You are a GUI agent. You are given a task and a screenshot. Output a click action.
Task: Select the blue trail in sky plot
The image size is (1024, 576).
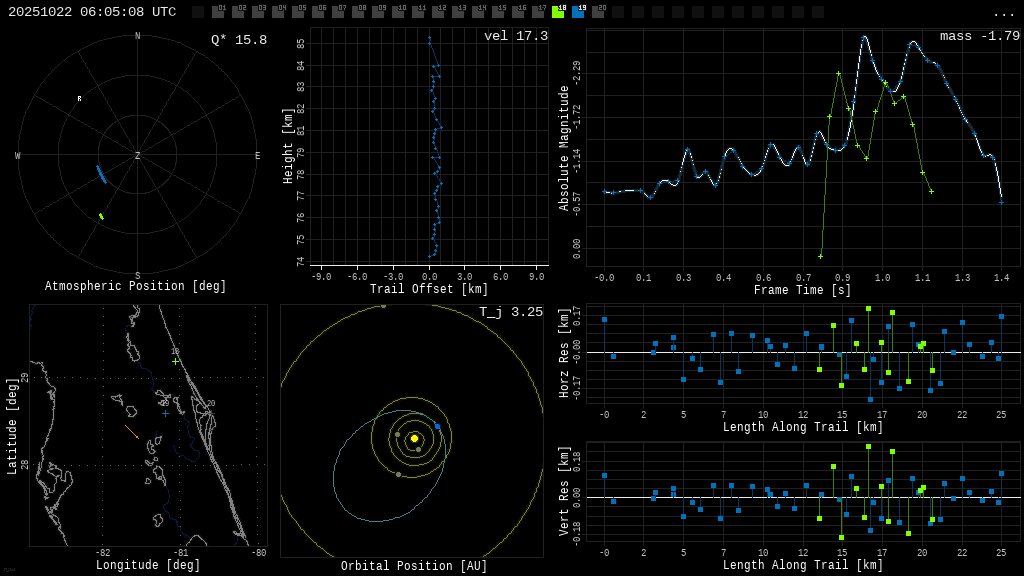(x=100, y=174)
